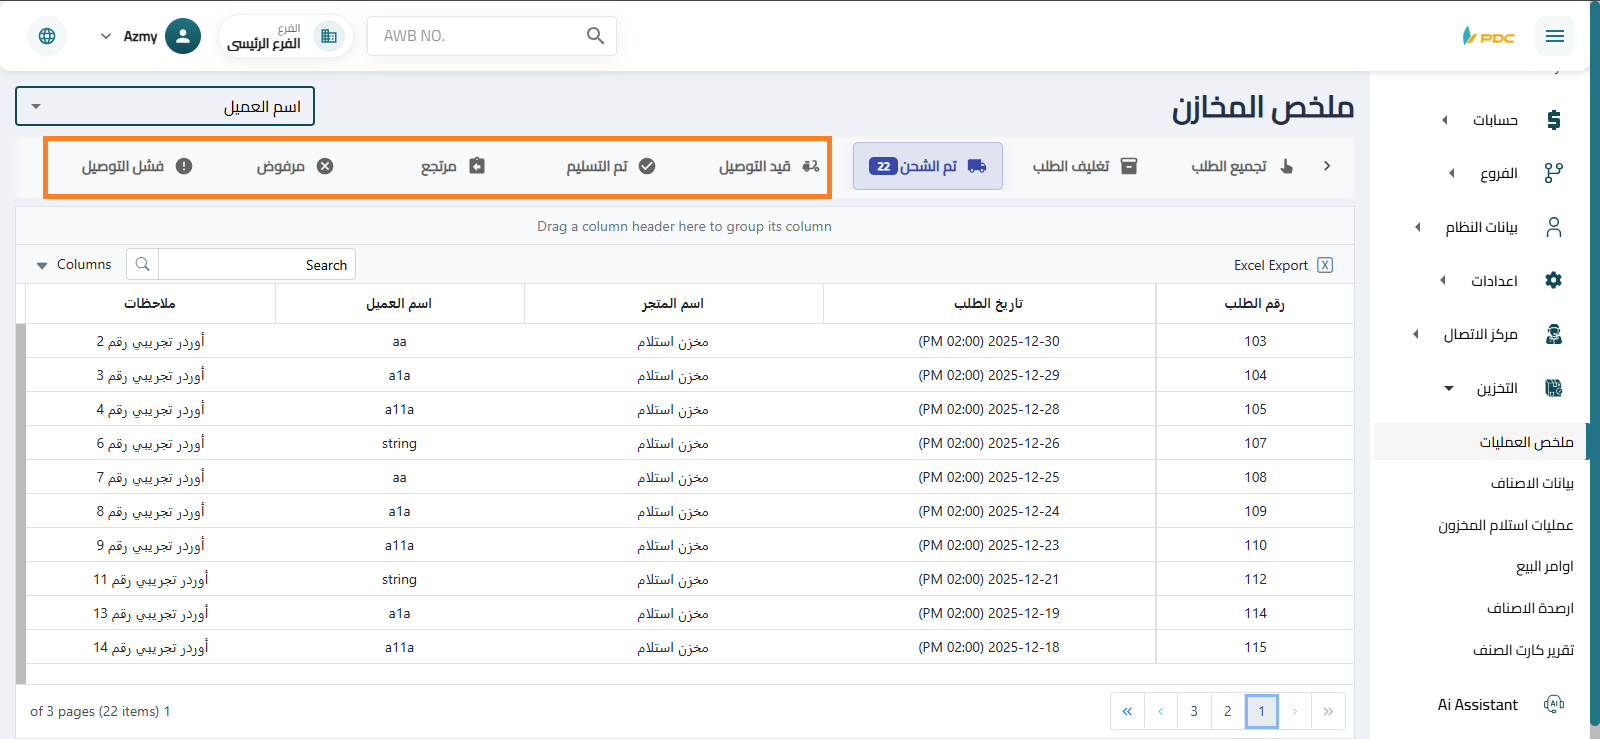Expand the الفروع menu arrow

tap(1452, 173)
